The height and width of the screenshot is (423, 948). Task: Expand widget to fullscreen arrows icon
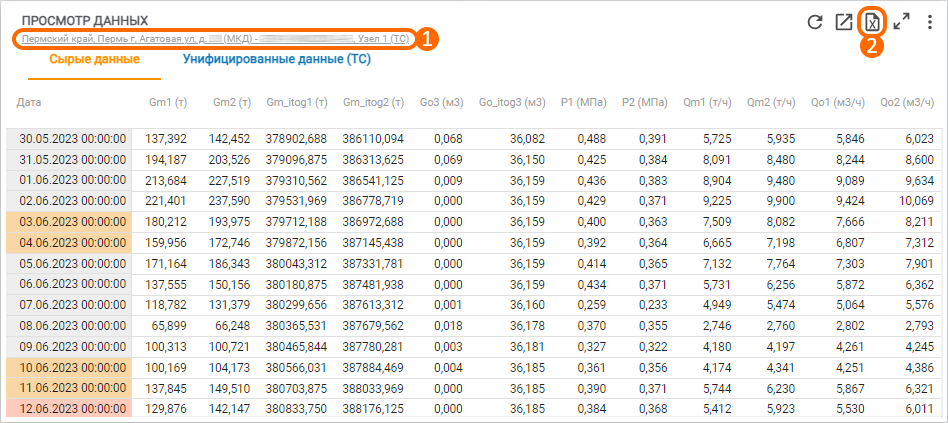pyautogui.click(x=901, y=22)
